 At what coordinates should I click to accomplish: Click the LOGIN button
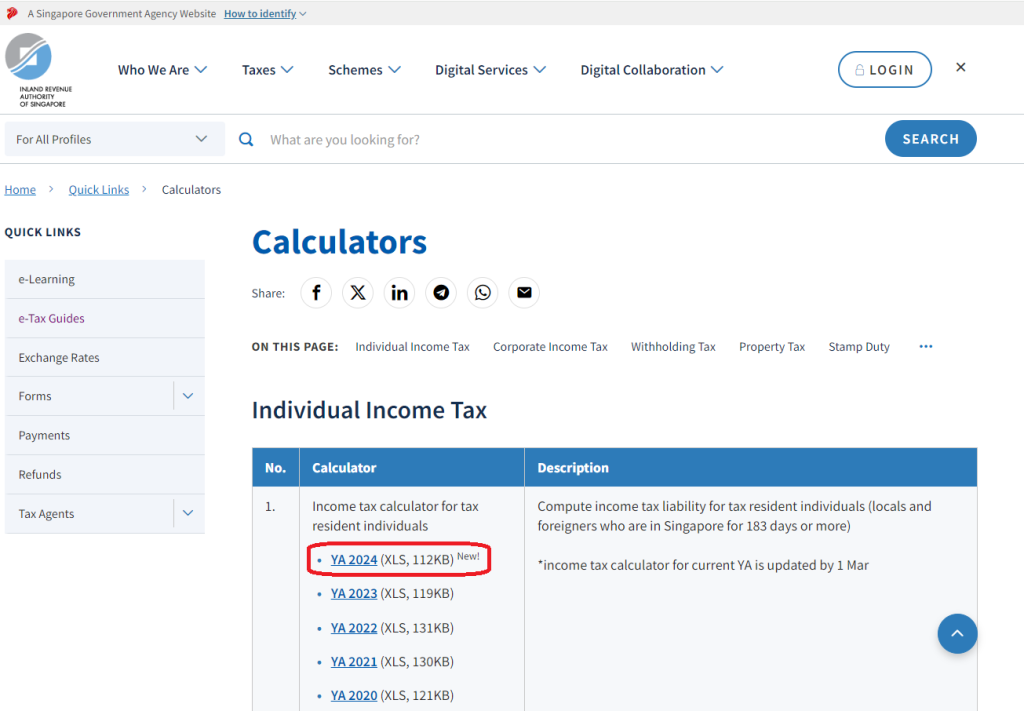click(884, 70)
